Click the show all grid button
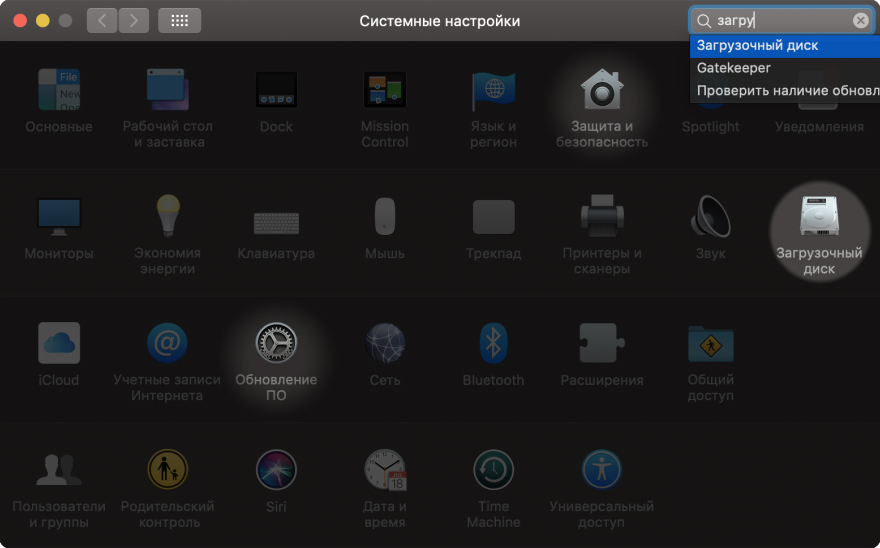This screenshot has height=548, width=880. point(180,20)
